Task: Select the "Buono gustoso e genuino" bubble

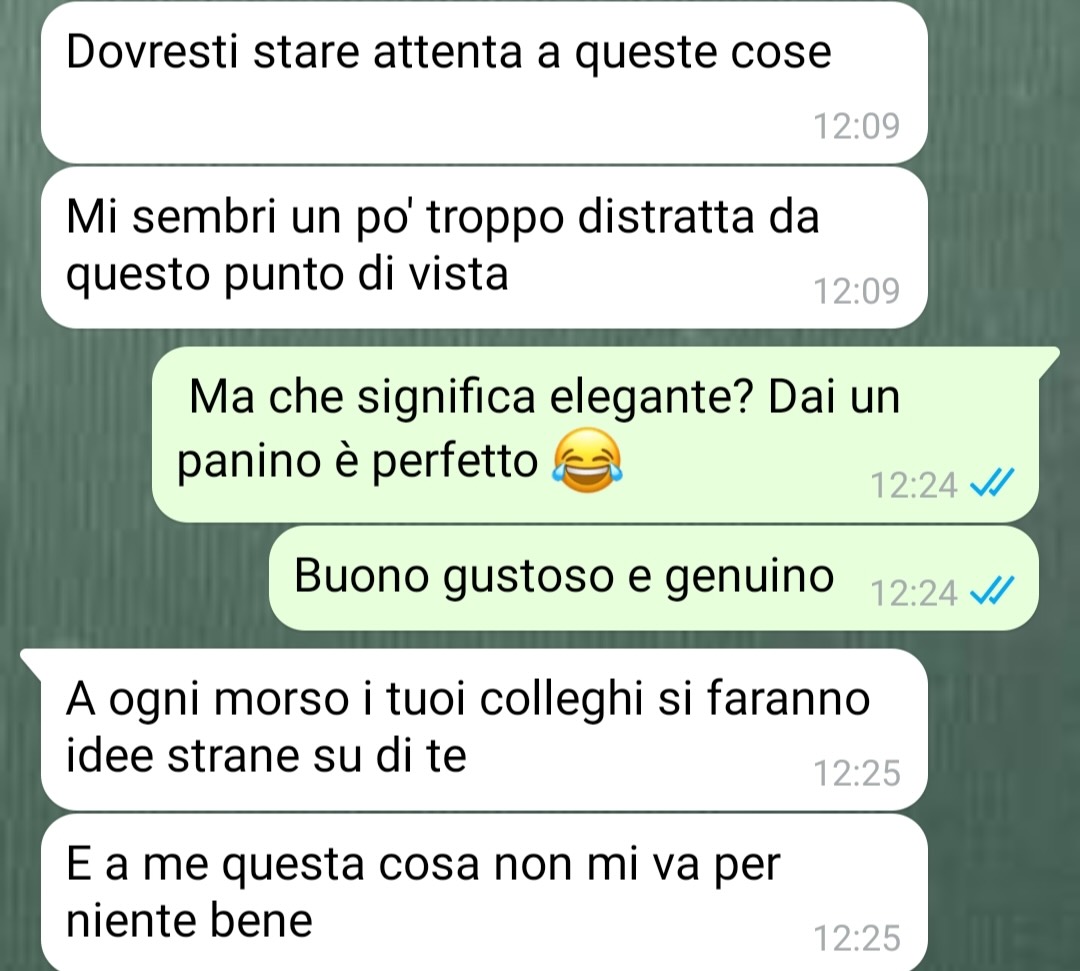Action: tap(653, 578)
